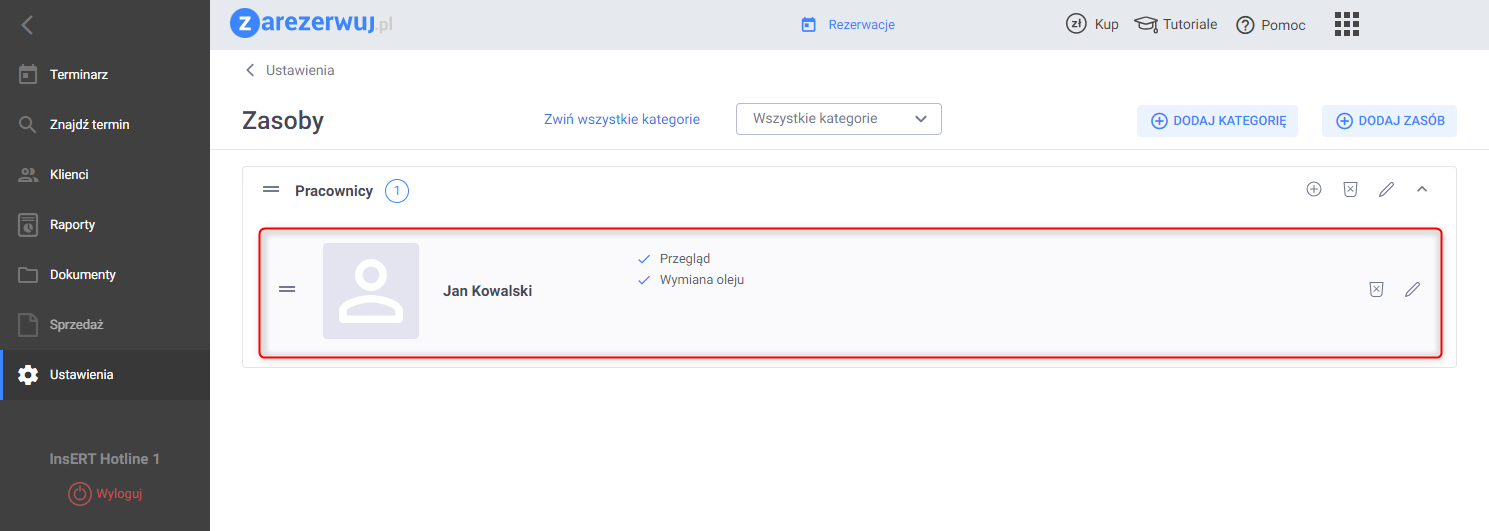The image size is (1489, 531).
Task: Edit Jan Kowalski with the pencil icon
Action: click(x=1412, y=290)
